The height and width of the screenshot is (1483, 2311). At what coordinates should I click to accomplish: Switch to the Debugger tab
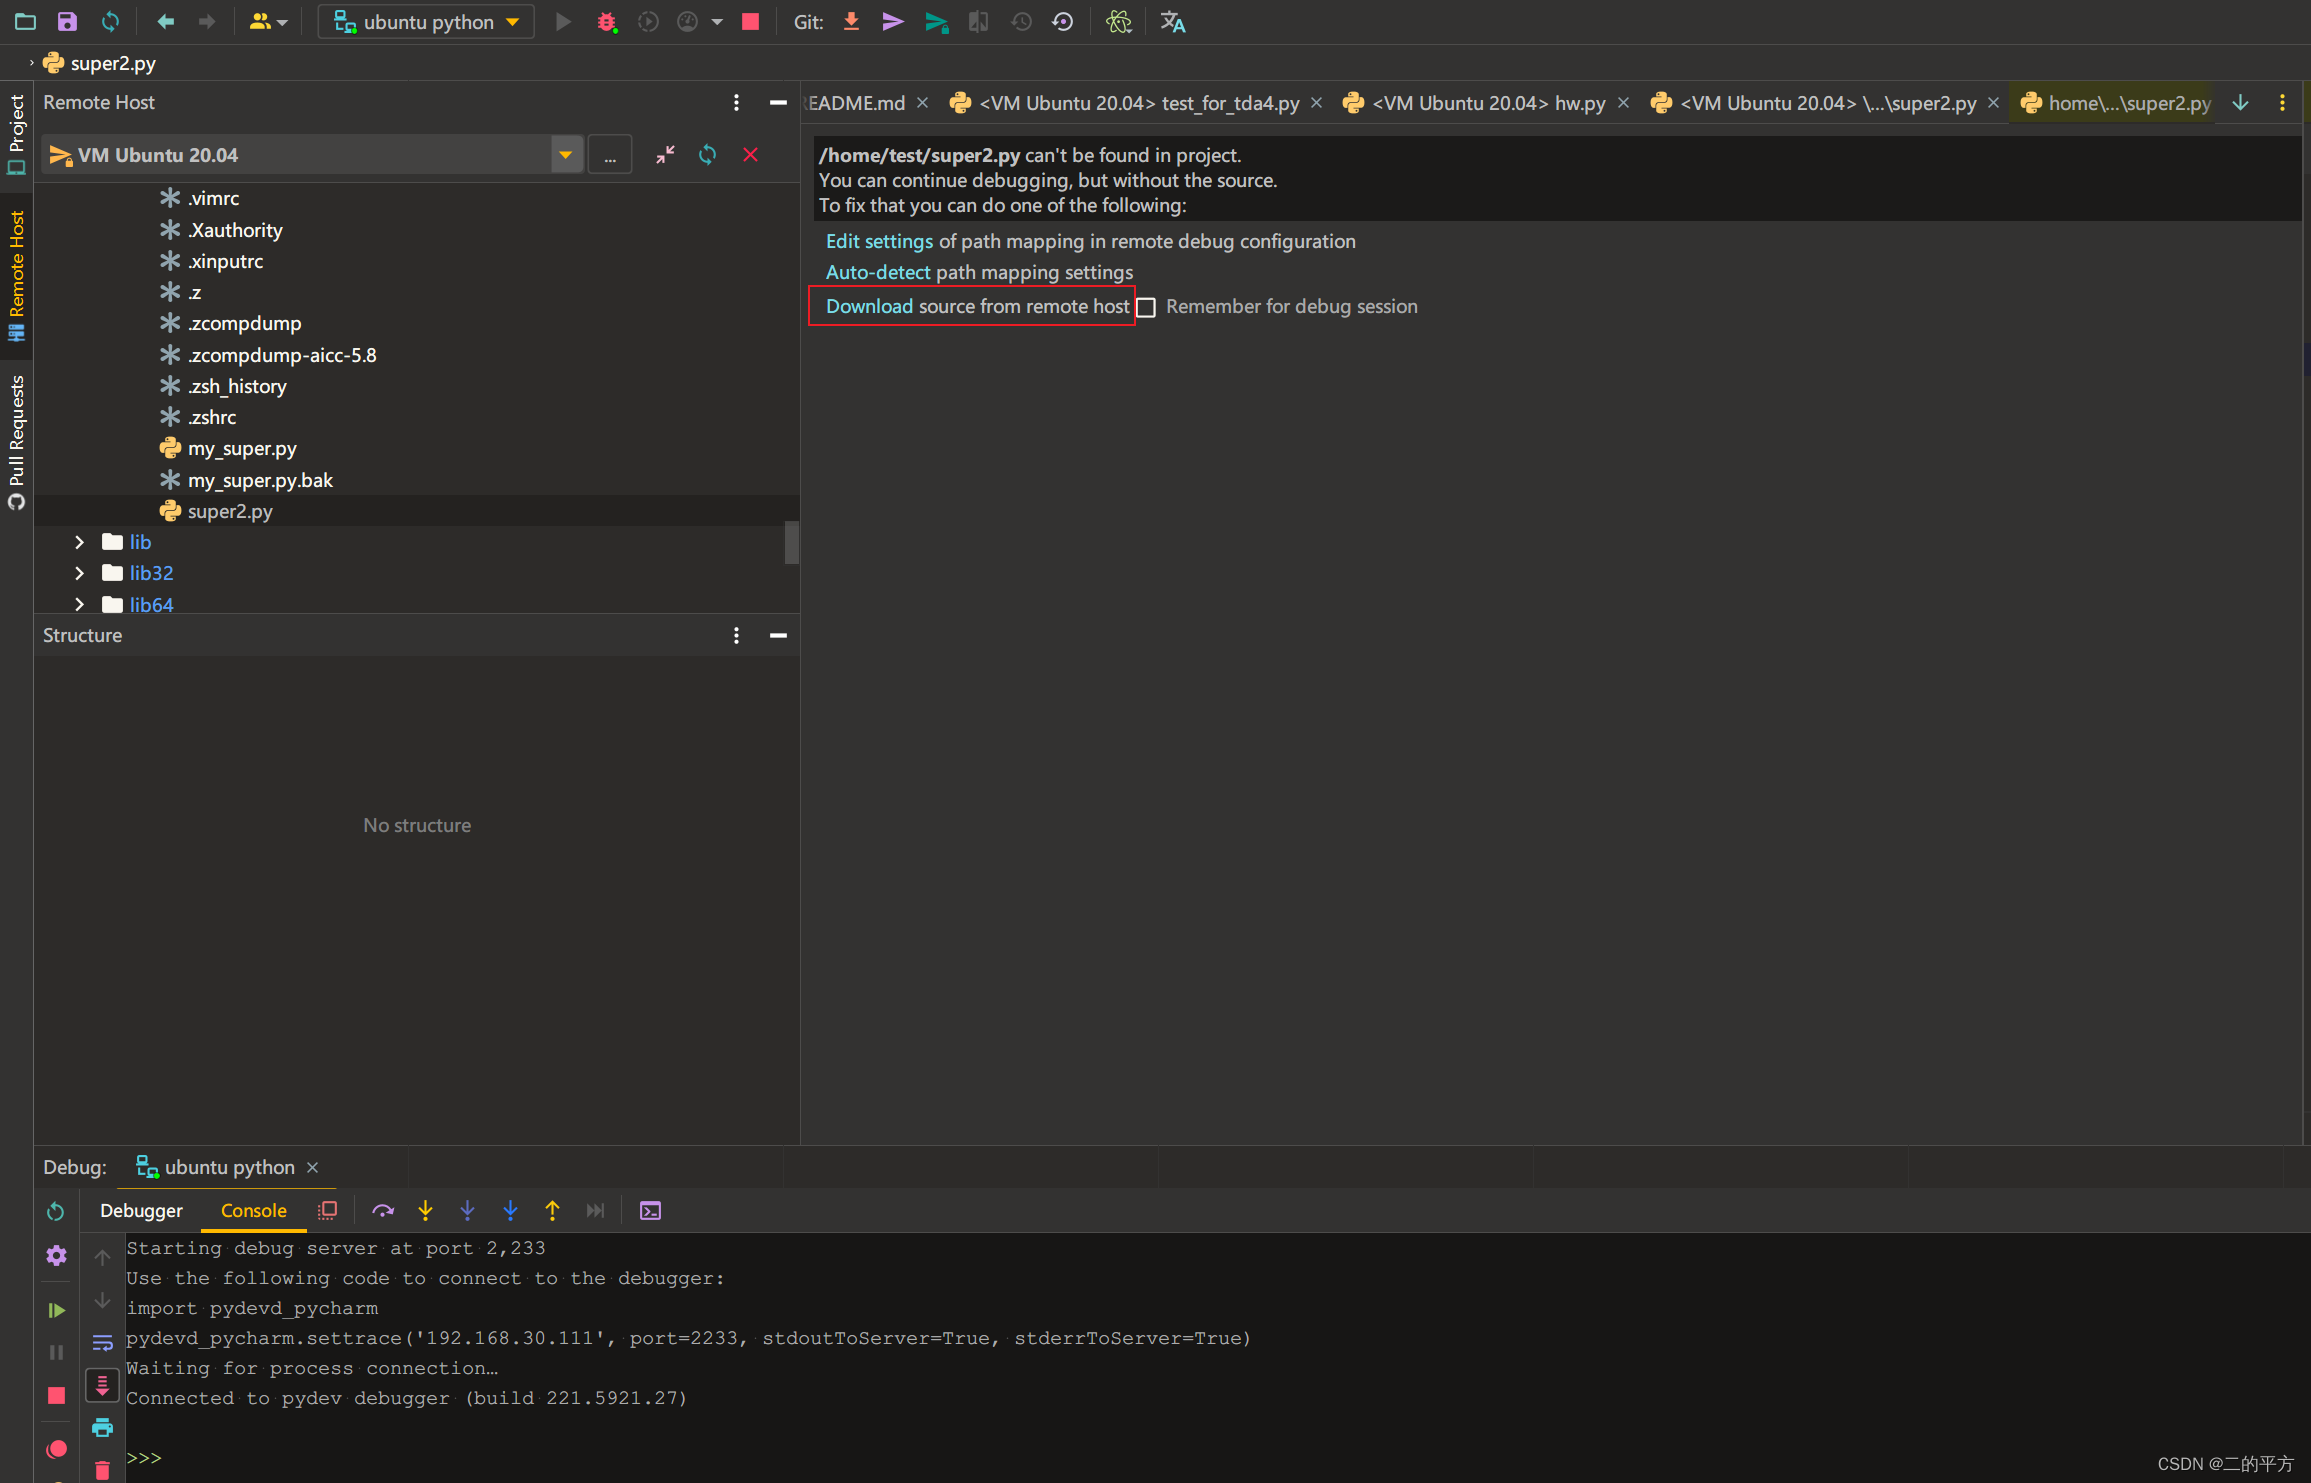(141, 1211)
